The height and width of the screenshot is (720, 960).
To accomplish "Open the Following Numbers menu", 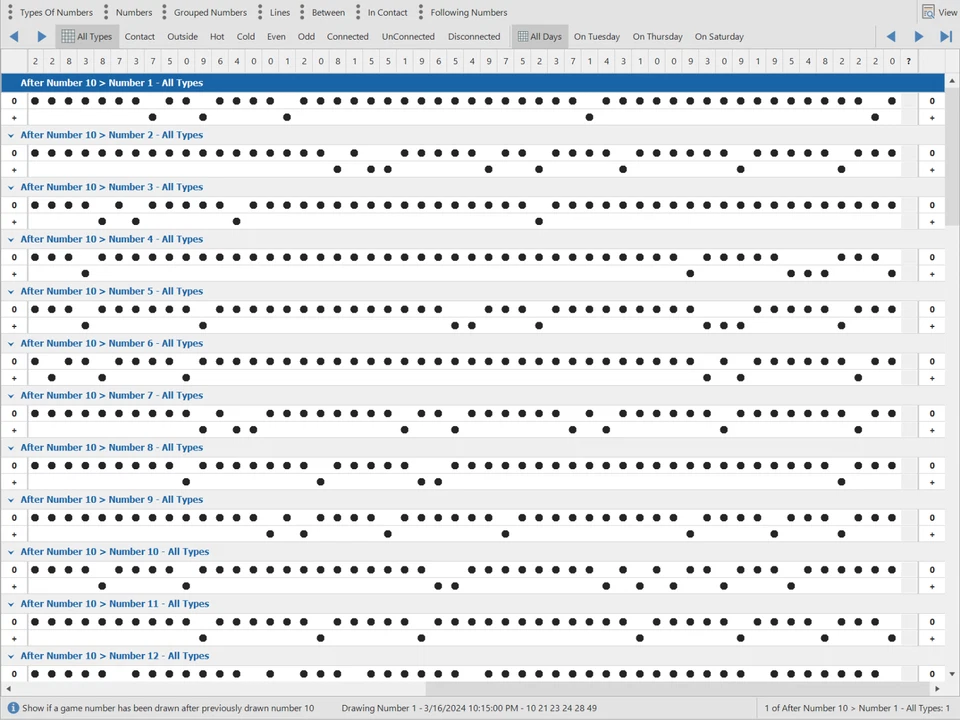I will click(467, 12).
